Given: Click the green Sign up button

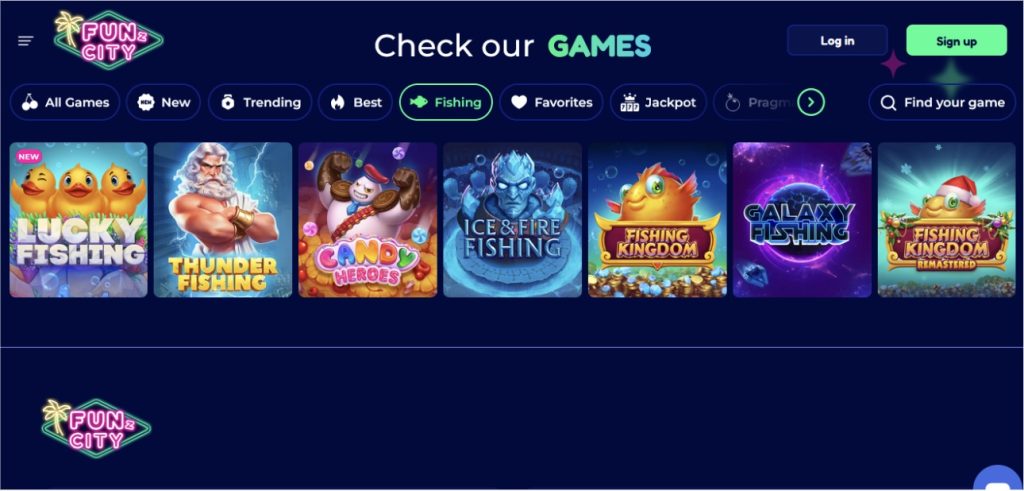Looking at the screenshot, I should [x=956, y=40].
